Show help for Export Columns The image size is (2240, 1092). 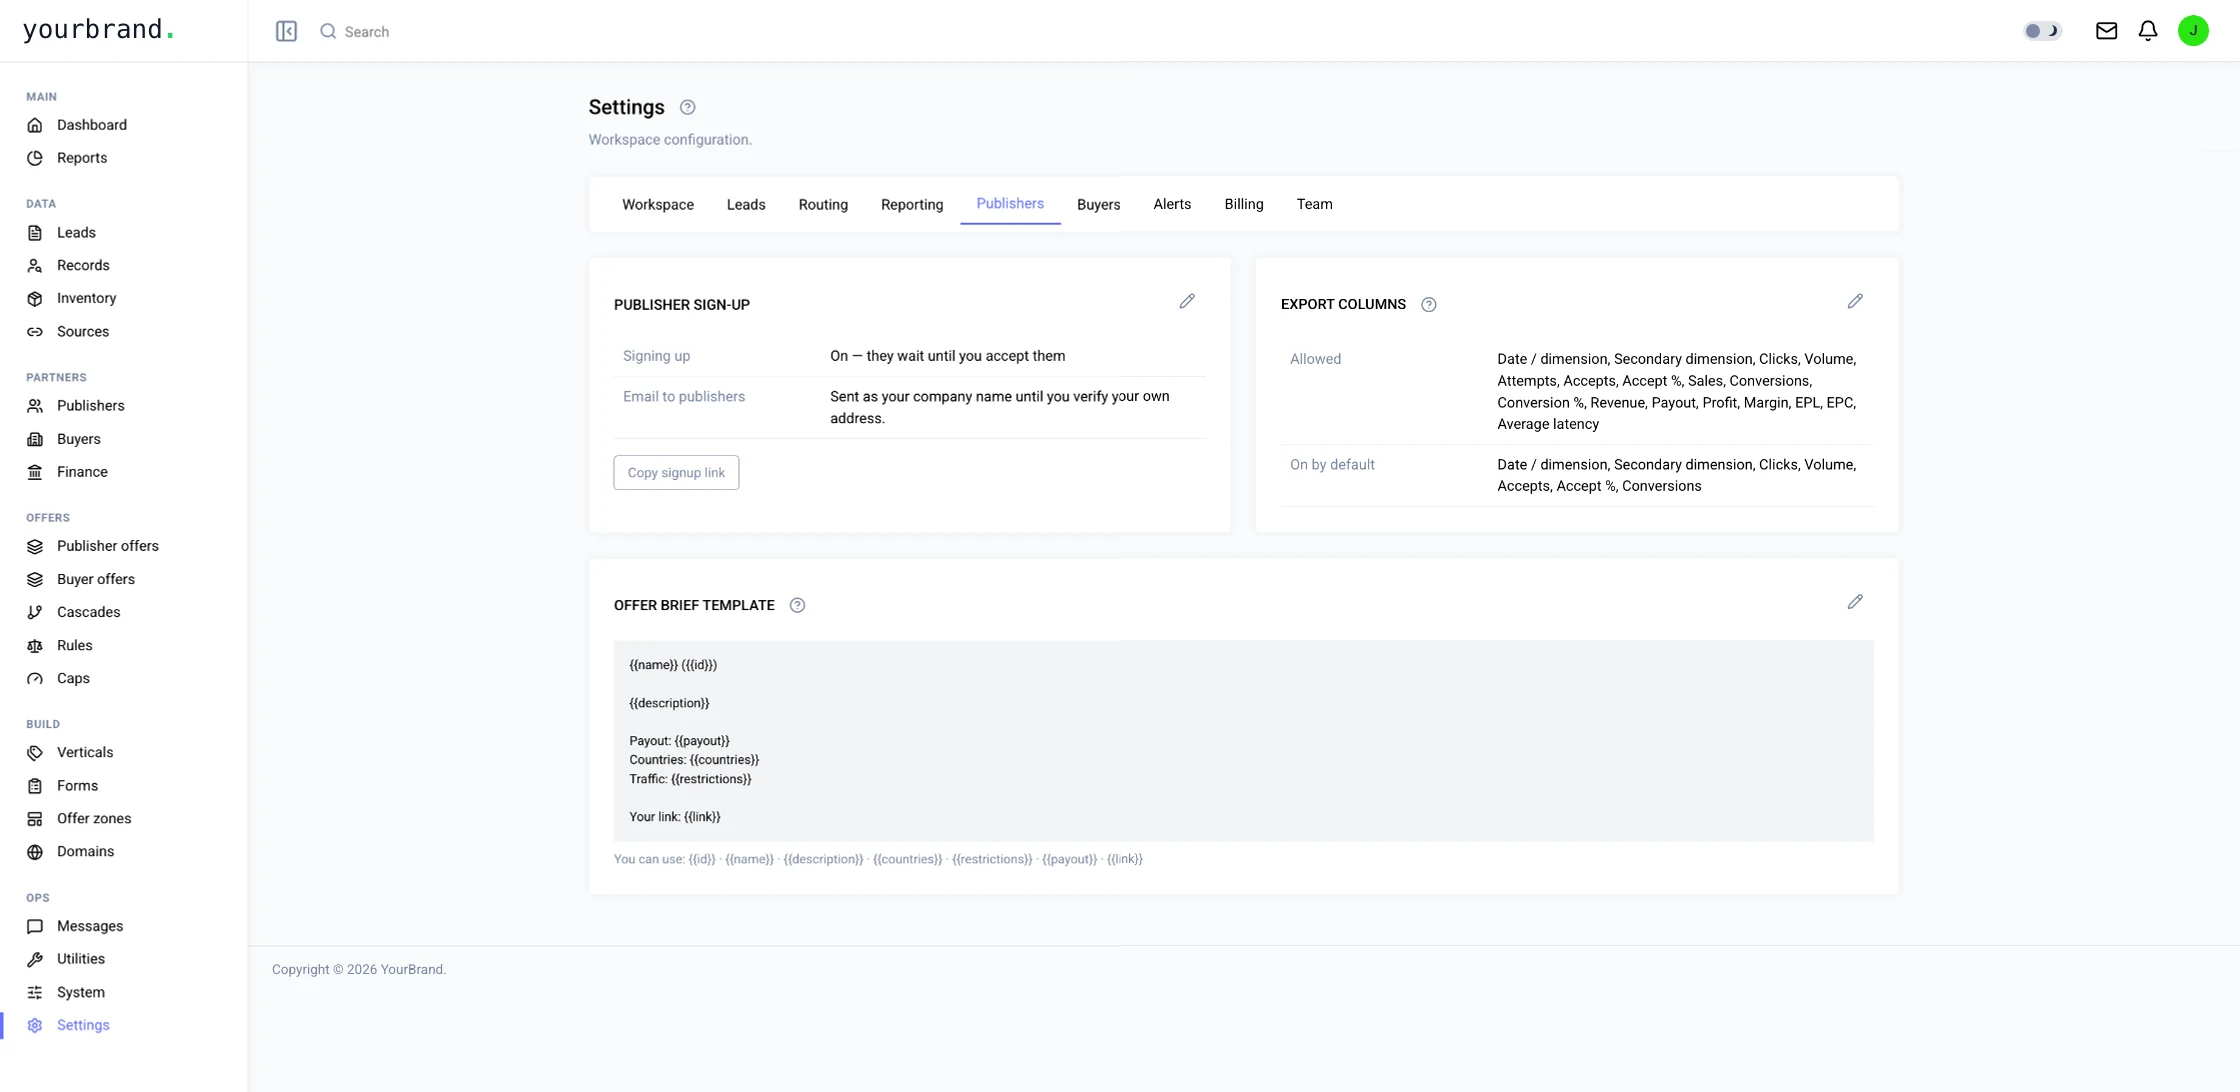pyautogui.click(x=1429, y=305)
